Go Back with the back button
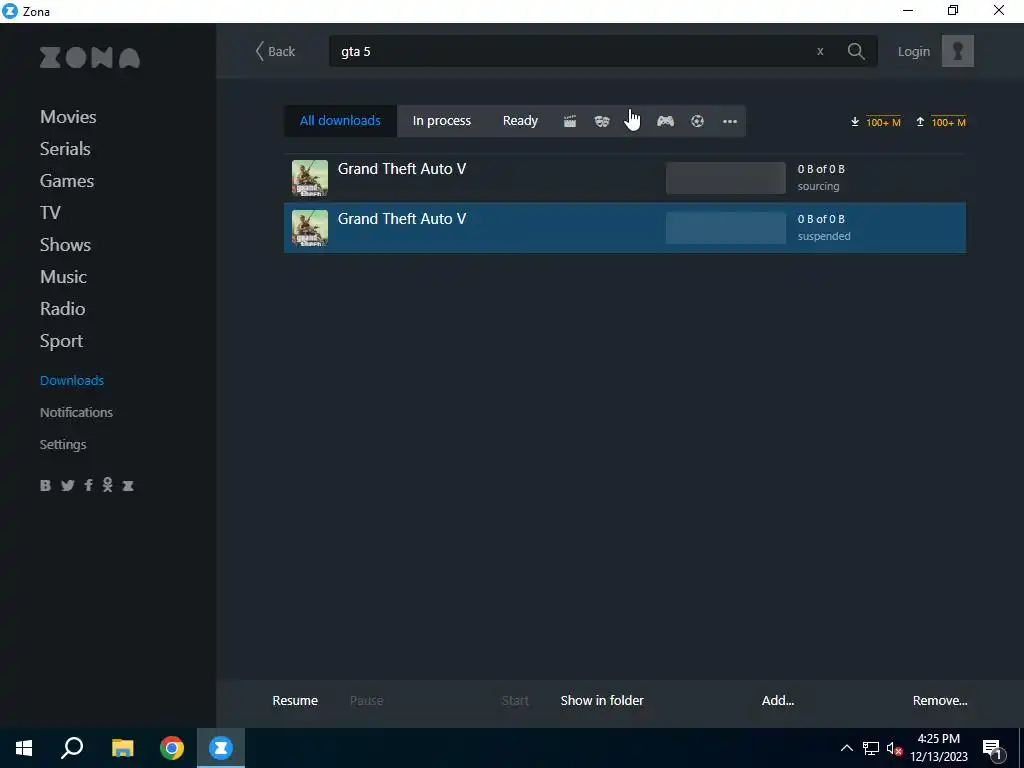Viewport: 1024px width, 768px height. point(275,51)
